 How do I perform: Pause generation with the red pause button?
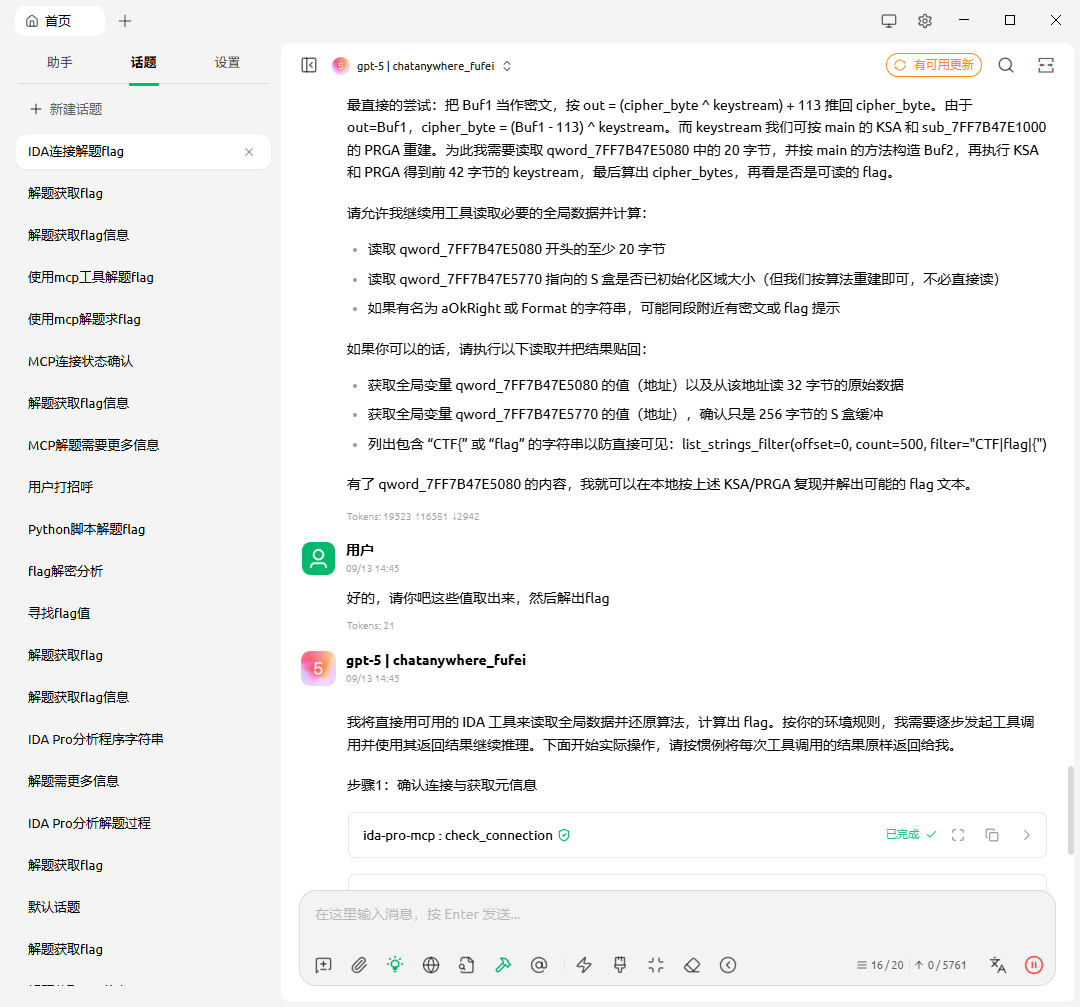click(x=1034, y=965)
